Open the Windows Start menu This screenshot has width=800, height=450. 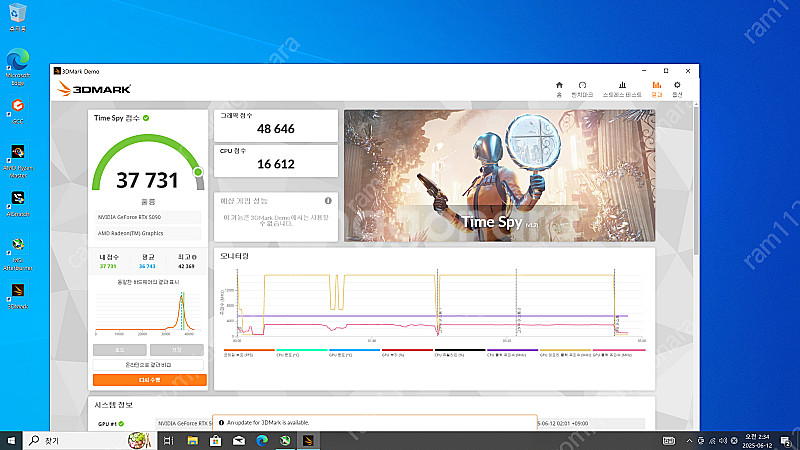11,440
